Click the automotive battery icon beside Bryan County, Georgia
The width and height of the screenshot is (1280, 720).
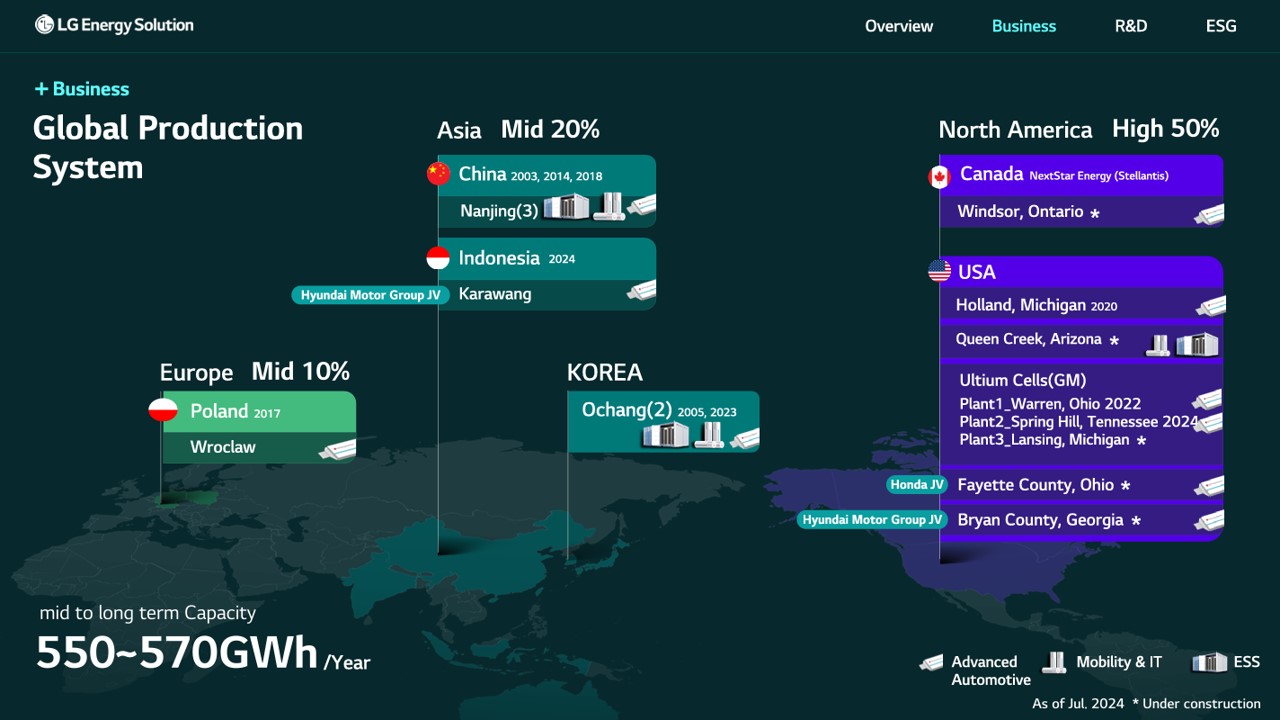[x=1209, y=520]
